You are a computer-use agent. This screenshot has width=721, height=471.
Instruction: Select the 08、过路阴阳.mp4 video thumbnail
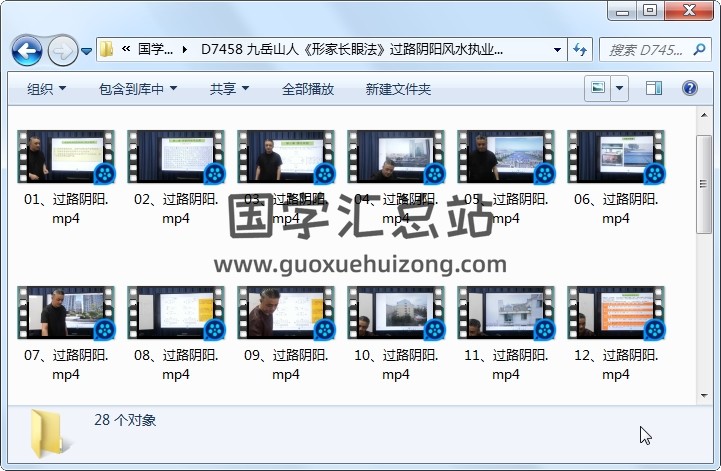[x=176, y=312]
